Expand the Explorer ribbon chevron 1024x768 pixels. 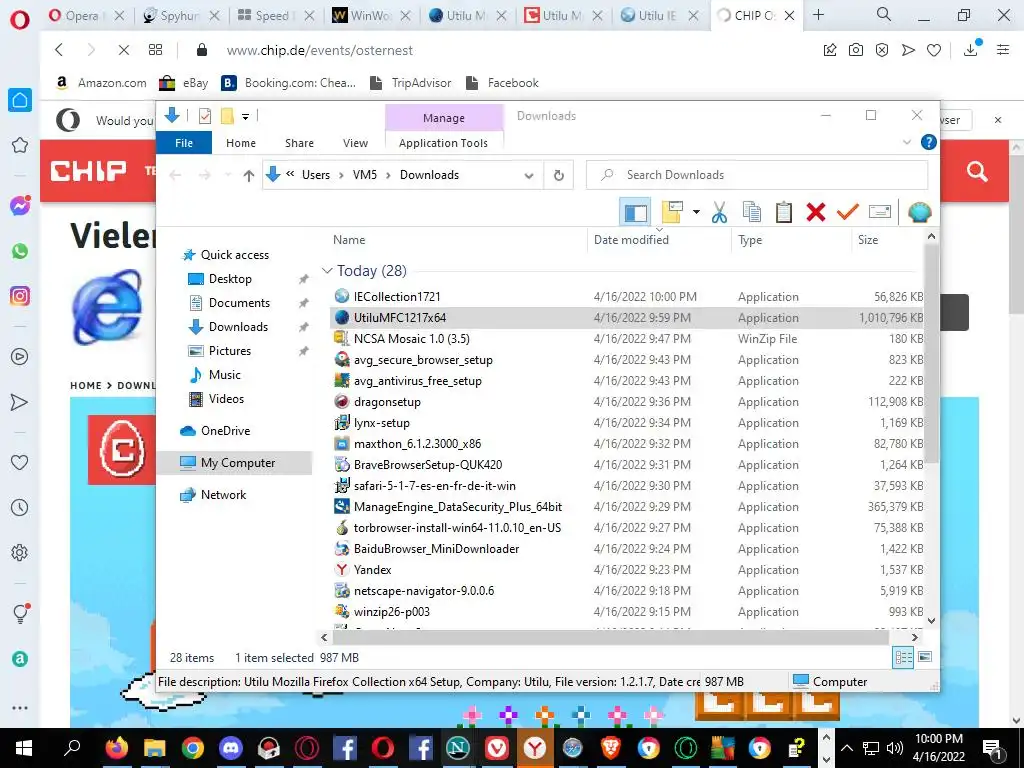[906, 142]
